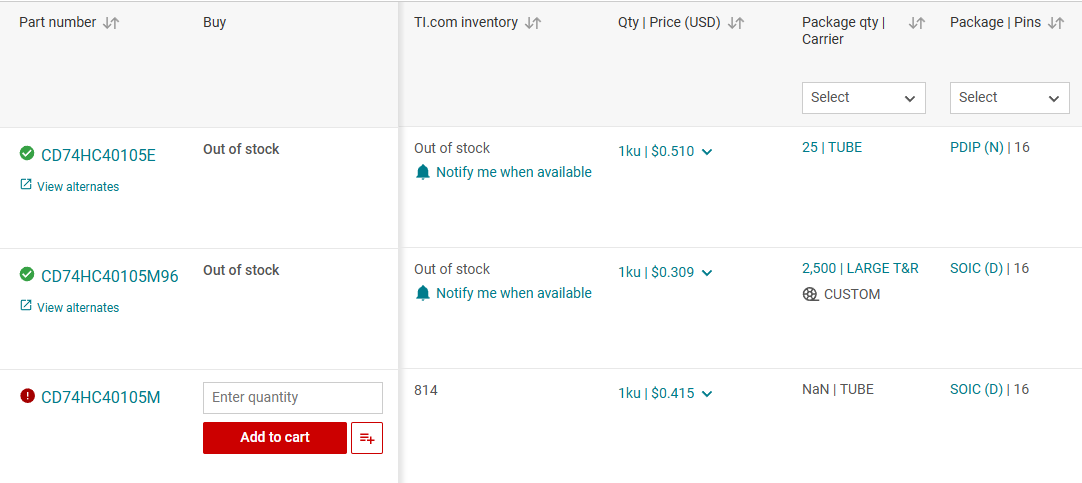This screenshot has width=1082, height=483.
Task: Sort by Package | Pins arrows icon
Action: [1056, 23]
